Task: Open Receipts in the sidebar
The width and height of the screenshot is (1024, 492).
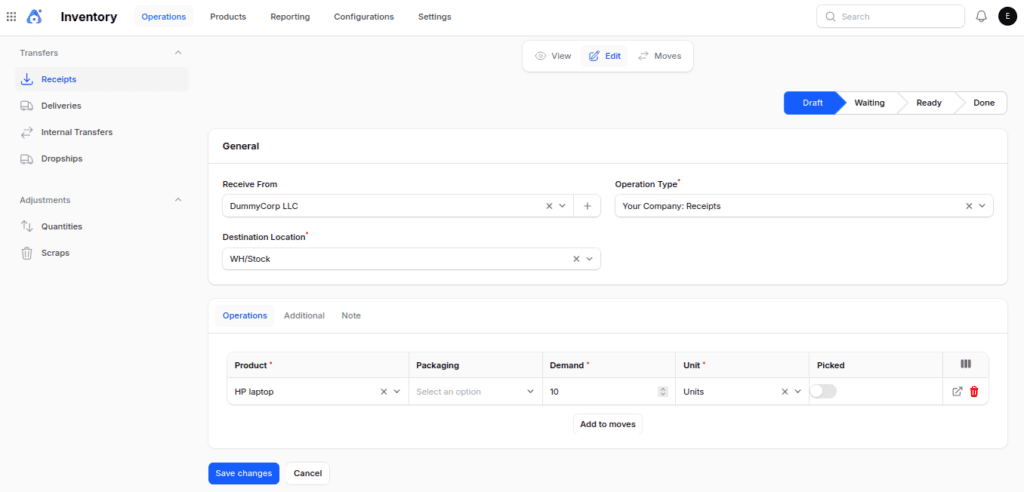Action: click(102, 79)
